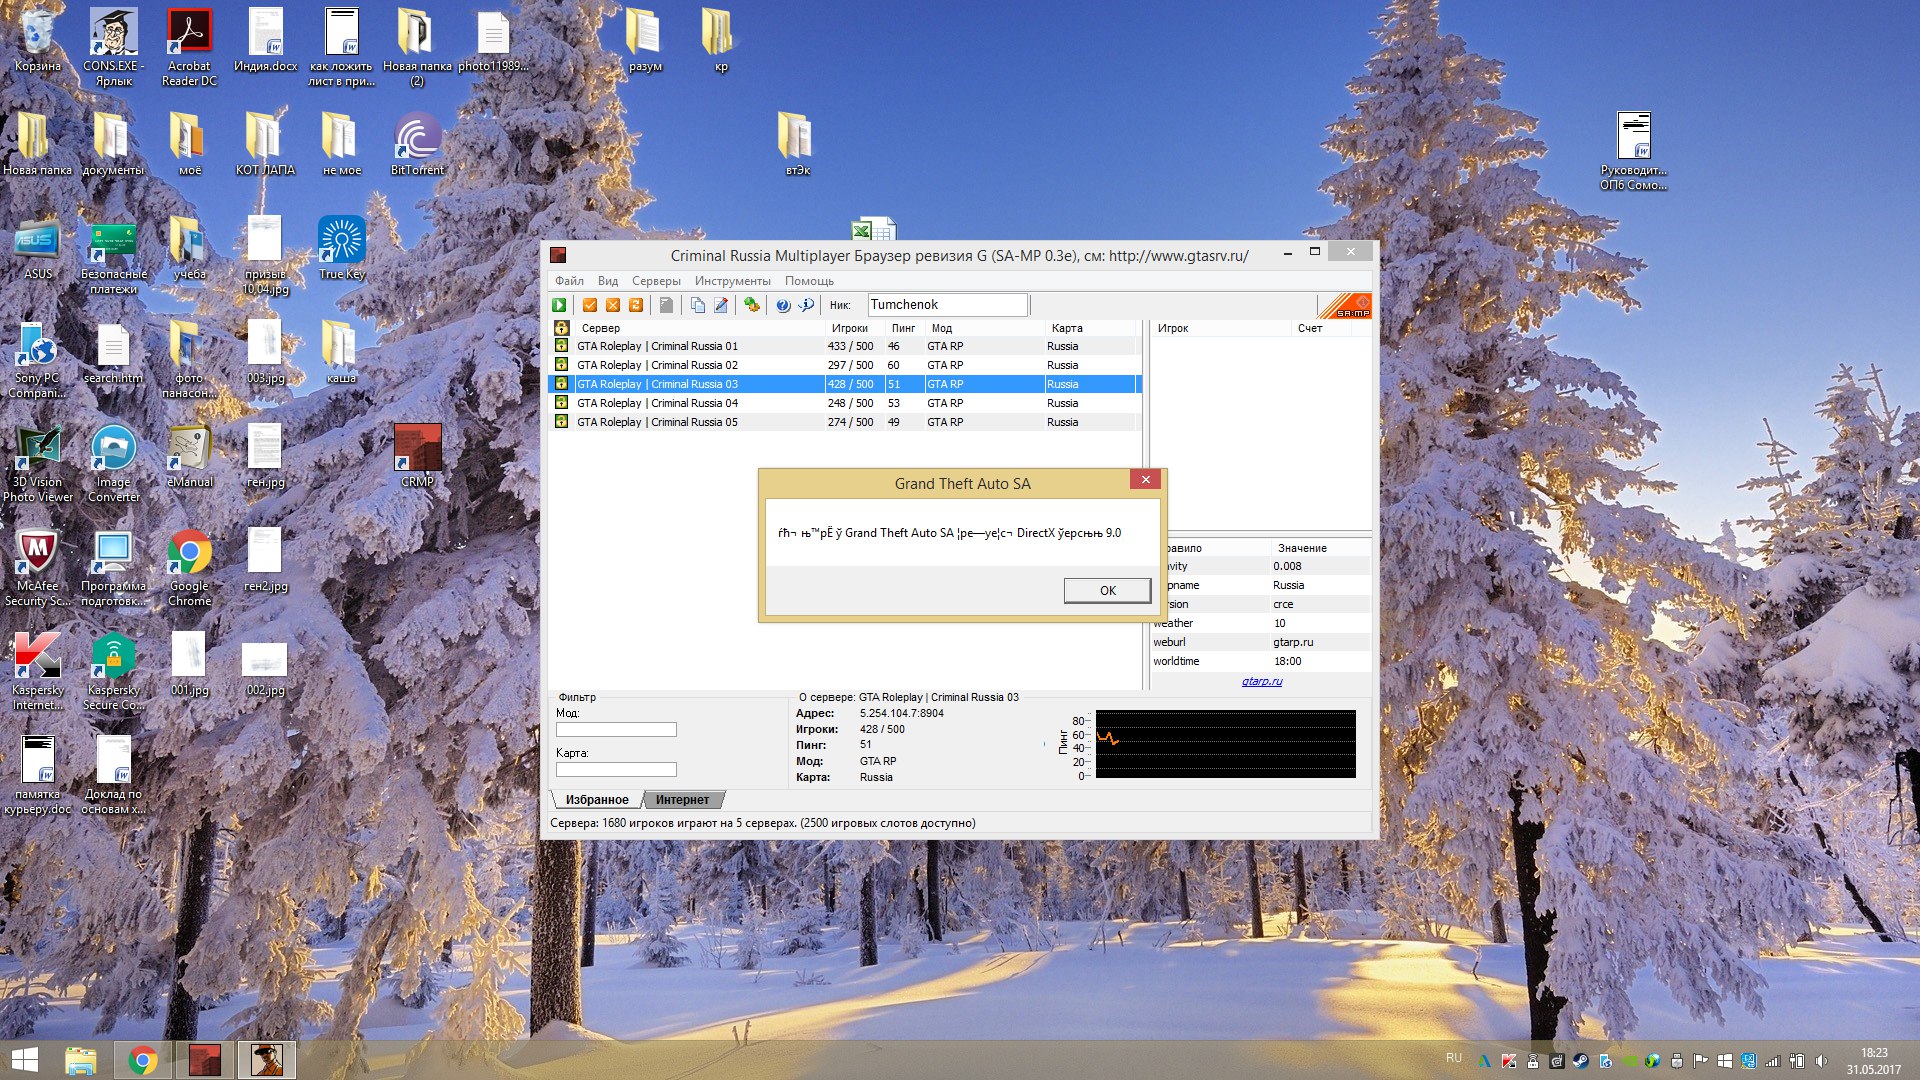Click the info speech-bubble toolbar icon
The height and width of the screenshot is (1080, 1920).
(x=806, y=305)
